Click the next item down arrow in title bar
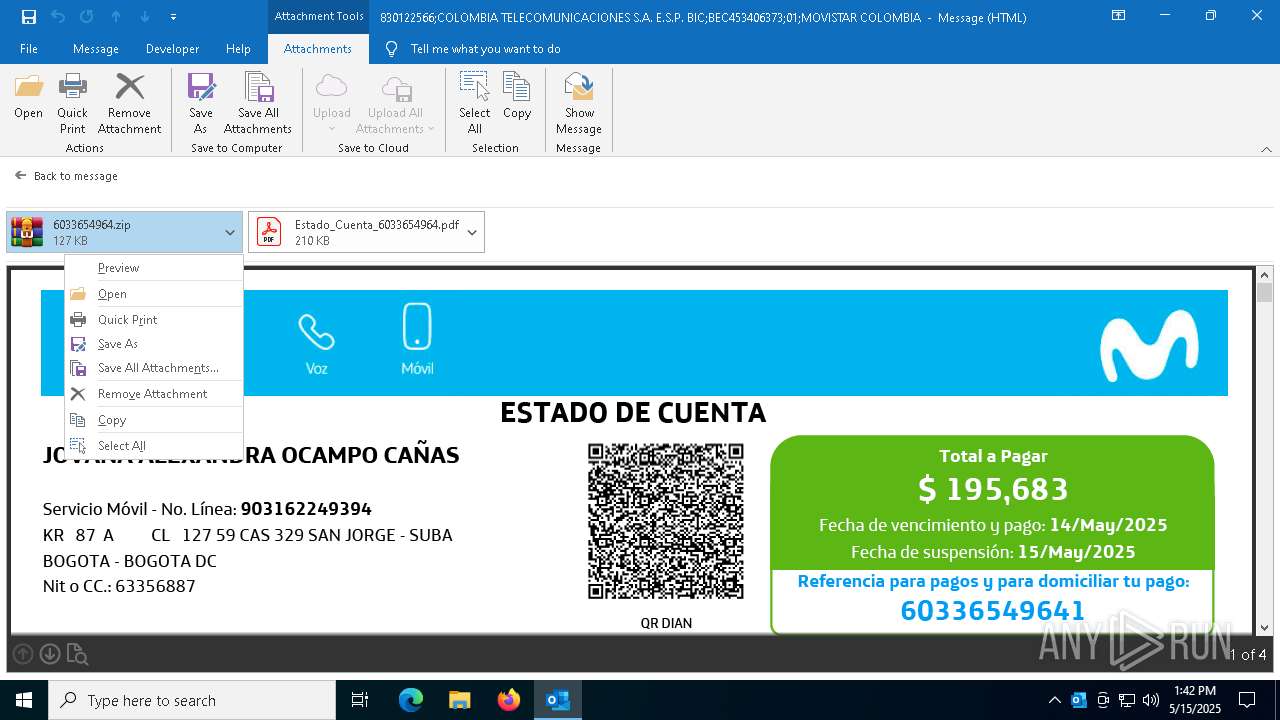Image resolution: width=1280 pixels, height=720 pixels. pos(145,17)
